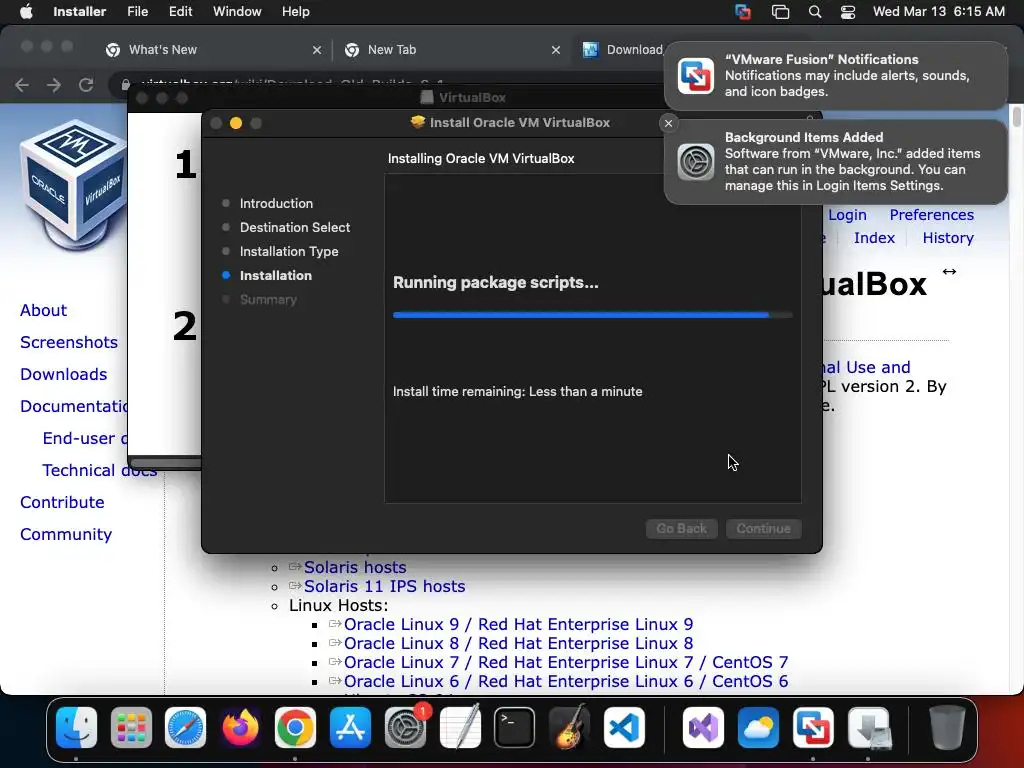Open Google Chrome in the Dock
1024x768 pixels.
[x=295, y=728]
